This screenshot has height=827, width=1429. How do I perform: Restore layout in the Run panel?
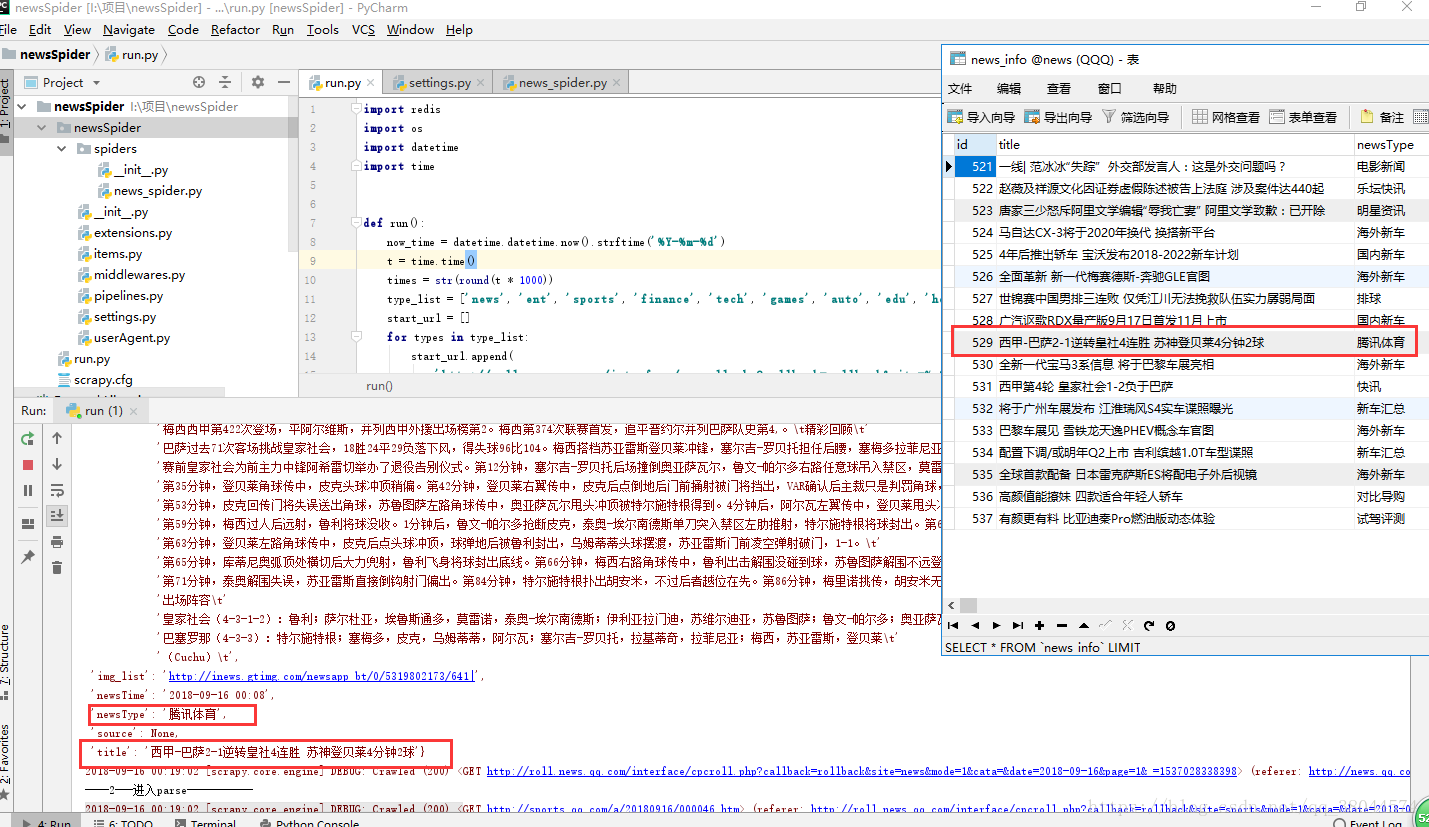27,523
